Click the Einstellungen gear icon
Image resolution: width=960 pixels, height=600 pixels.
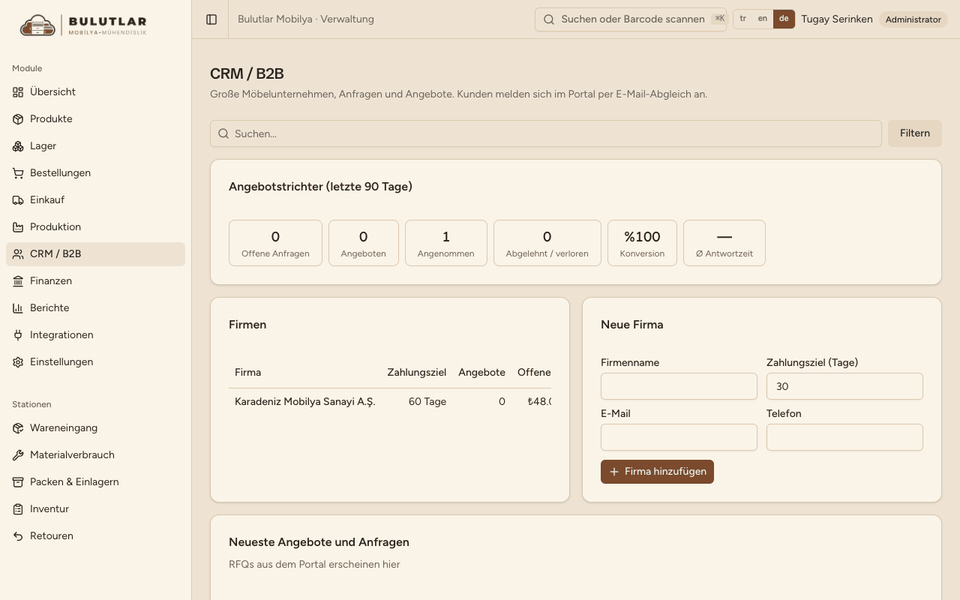18,362
